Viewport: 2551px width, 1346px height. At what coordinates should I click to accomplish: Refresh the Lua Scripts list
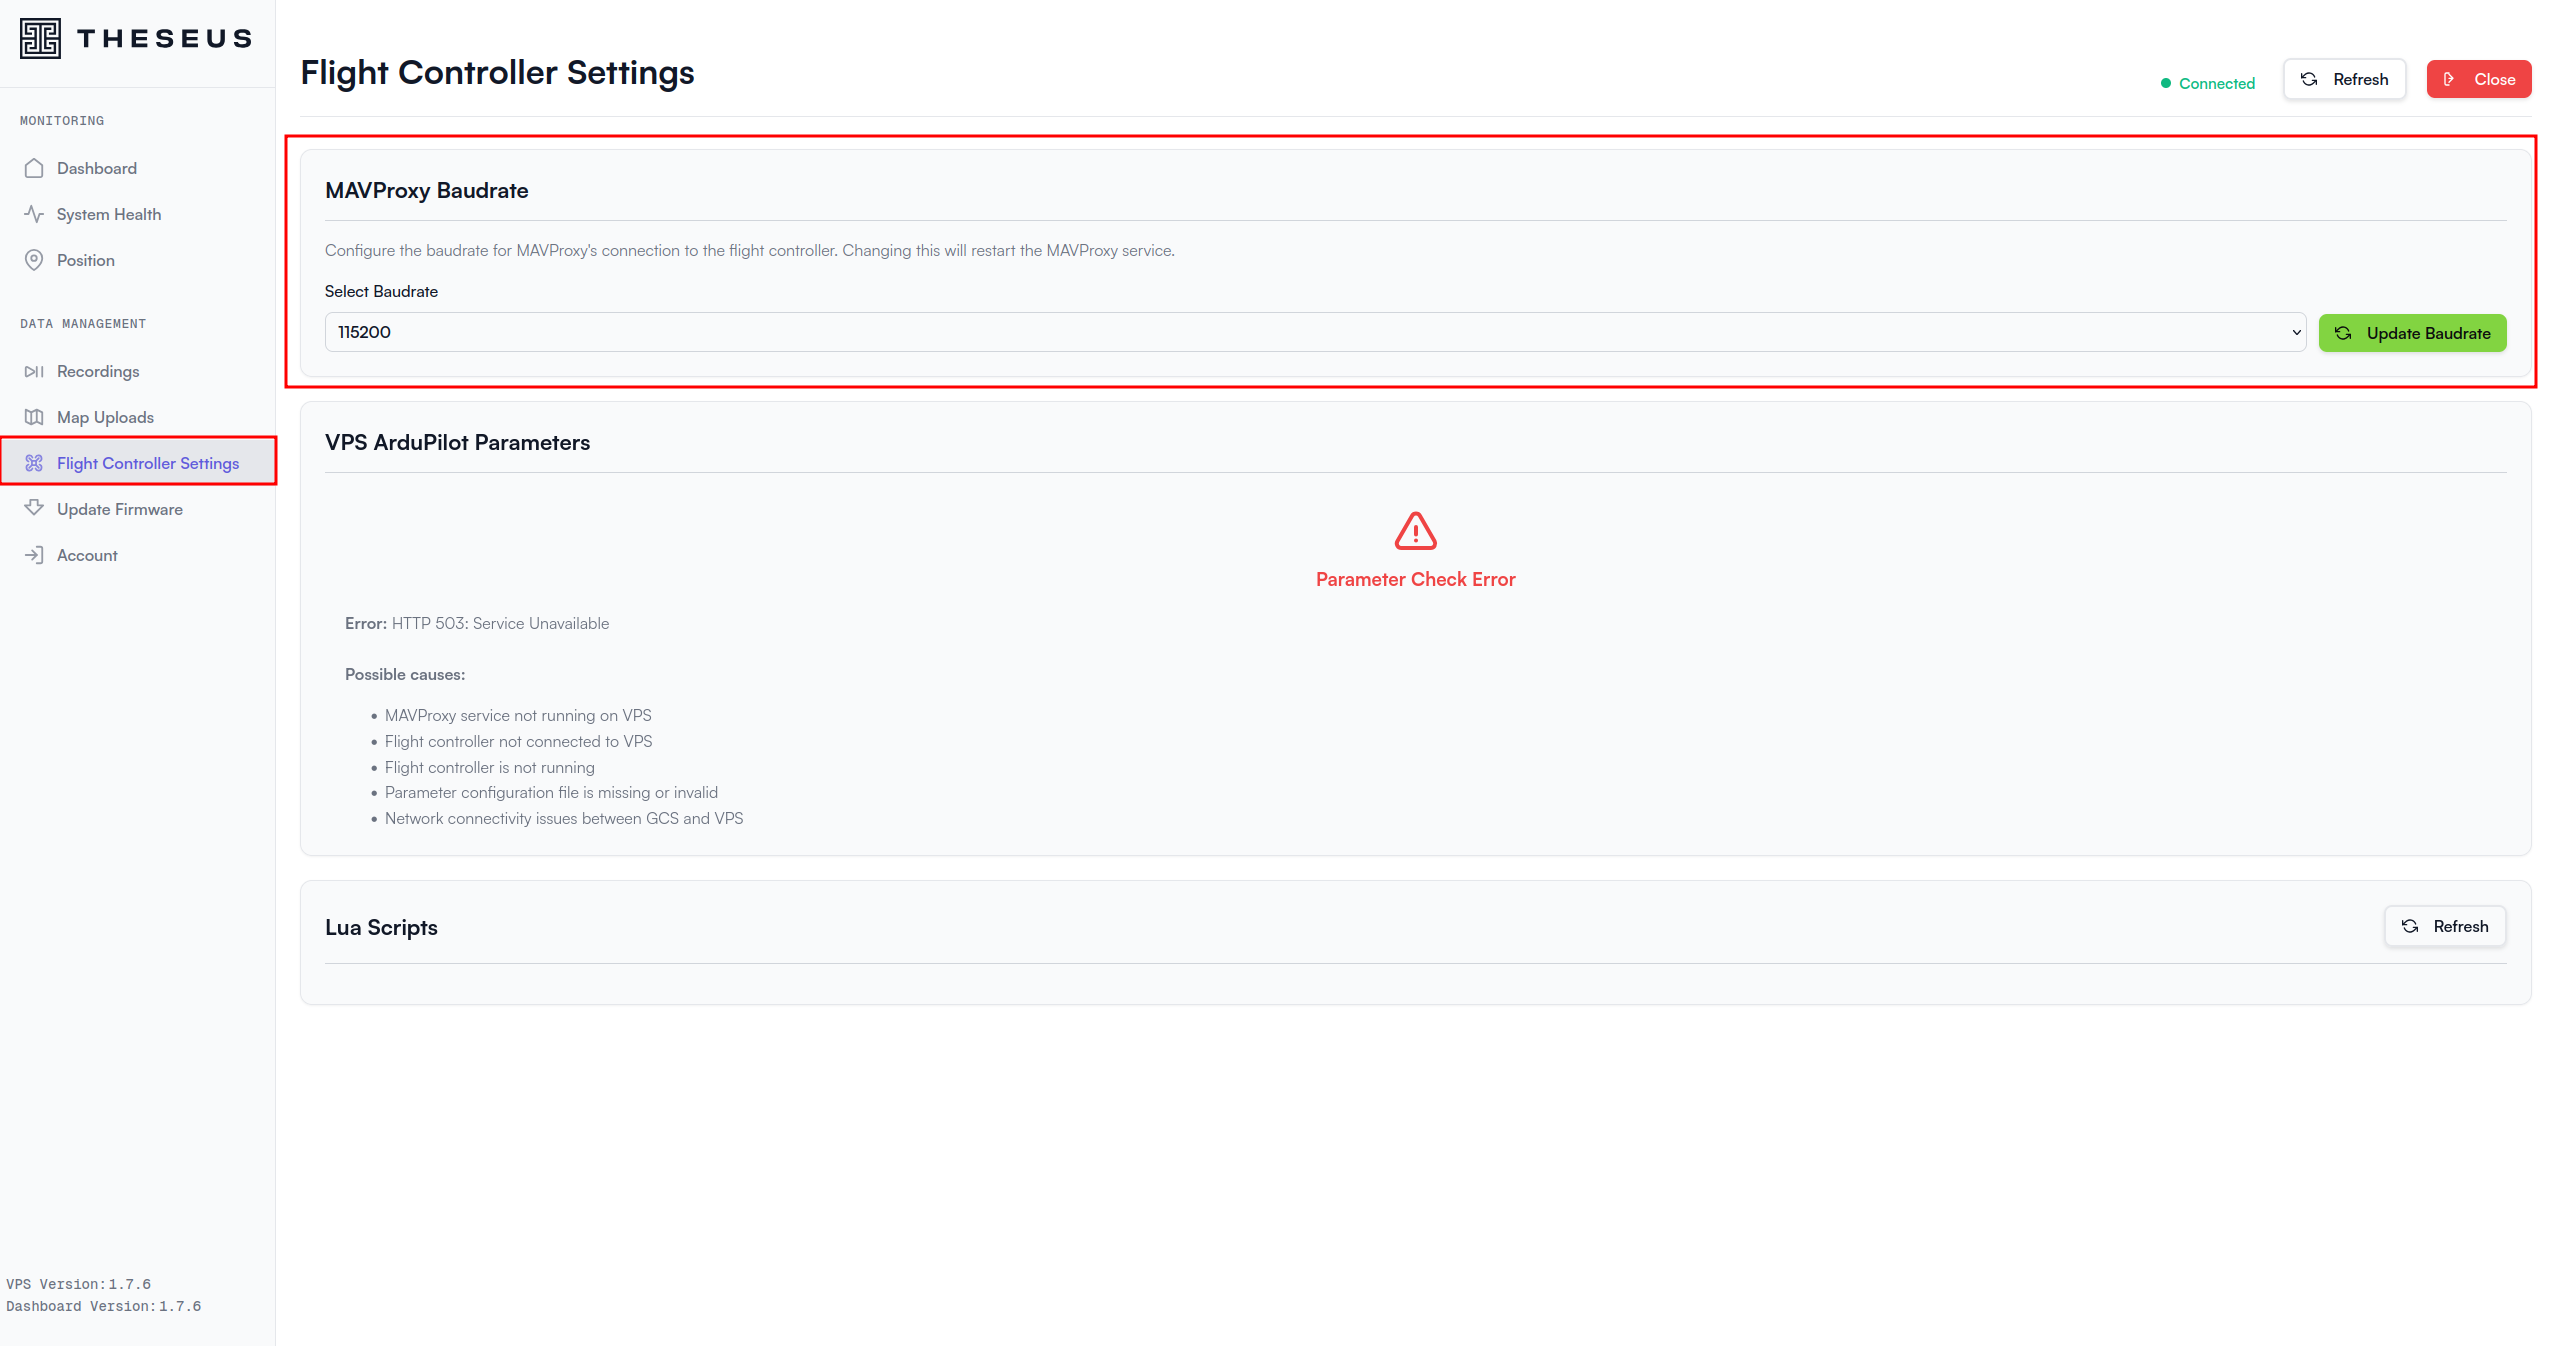click(2444, 926)
